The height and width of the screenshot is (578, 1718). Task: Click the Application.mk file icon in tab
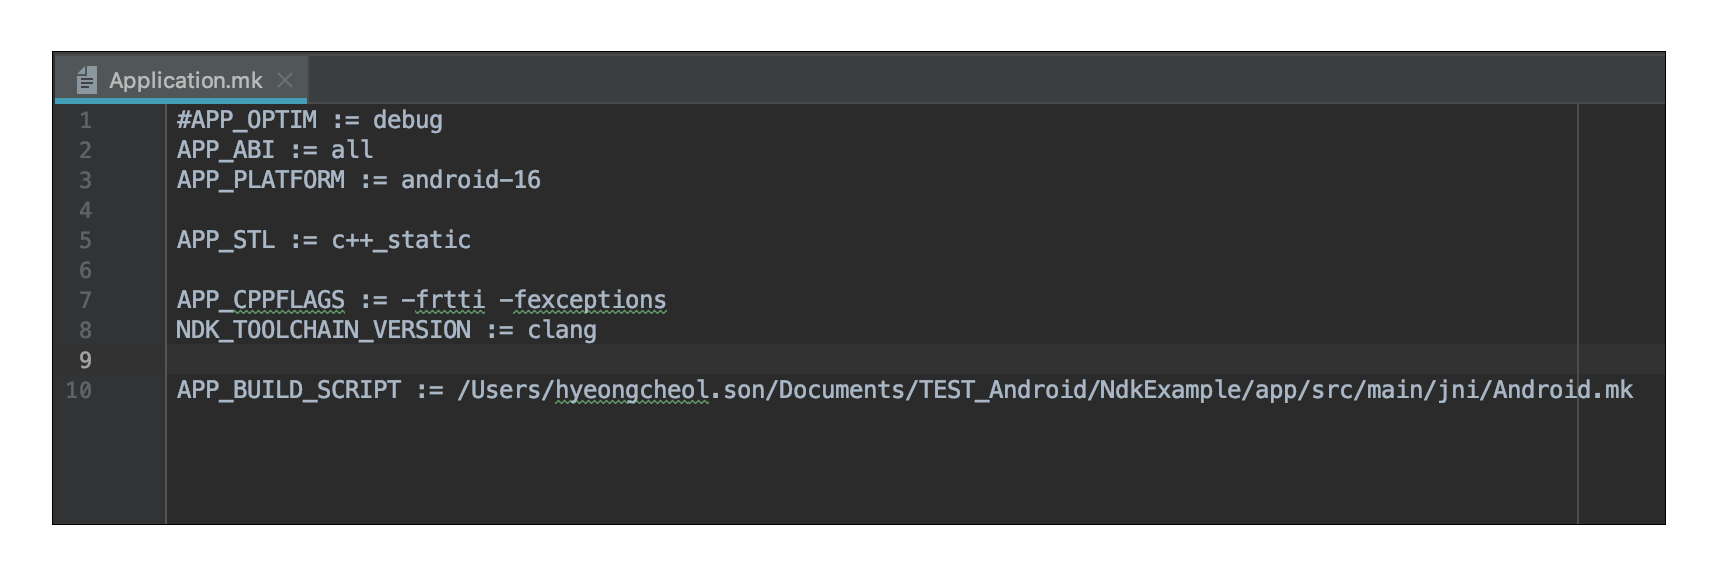coord(87,80)
